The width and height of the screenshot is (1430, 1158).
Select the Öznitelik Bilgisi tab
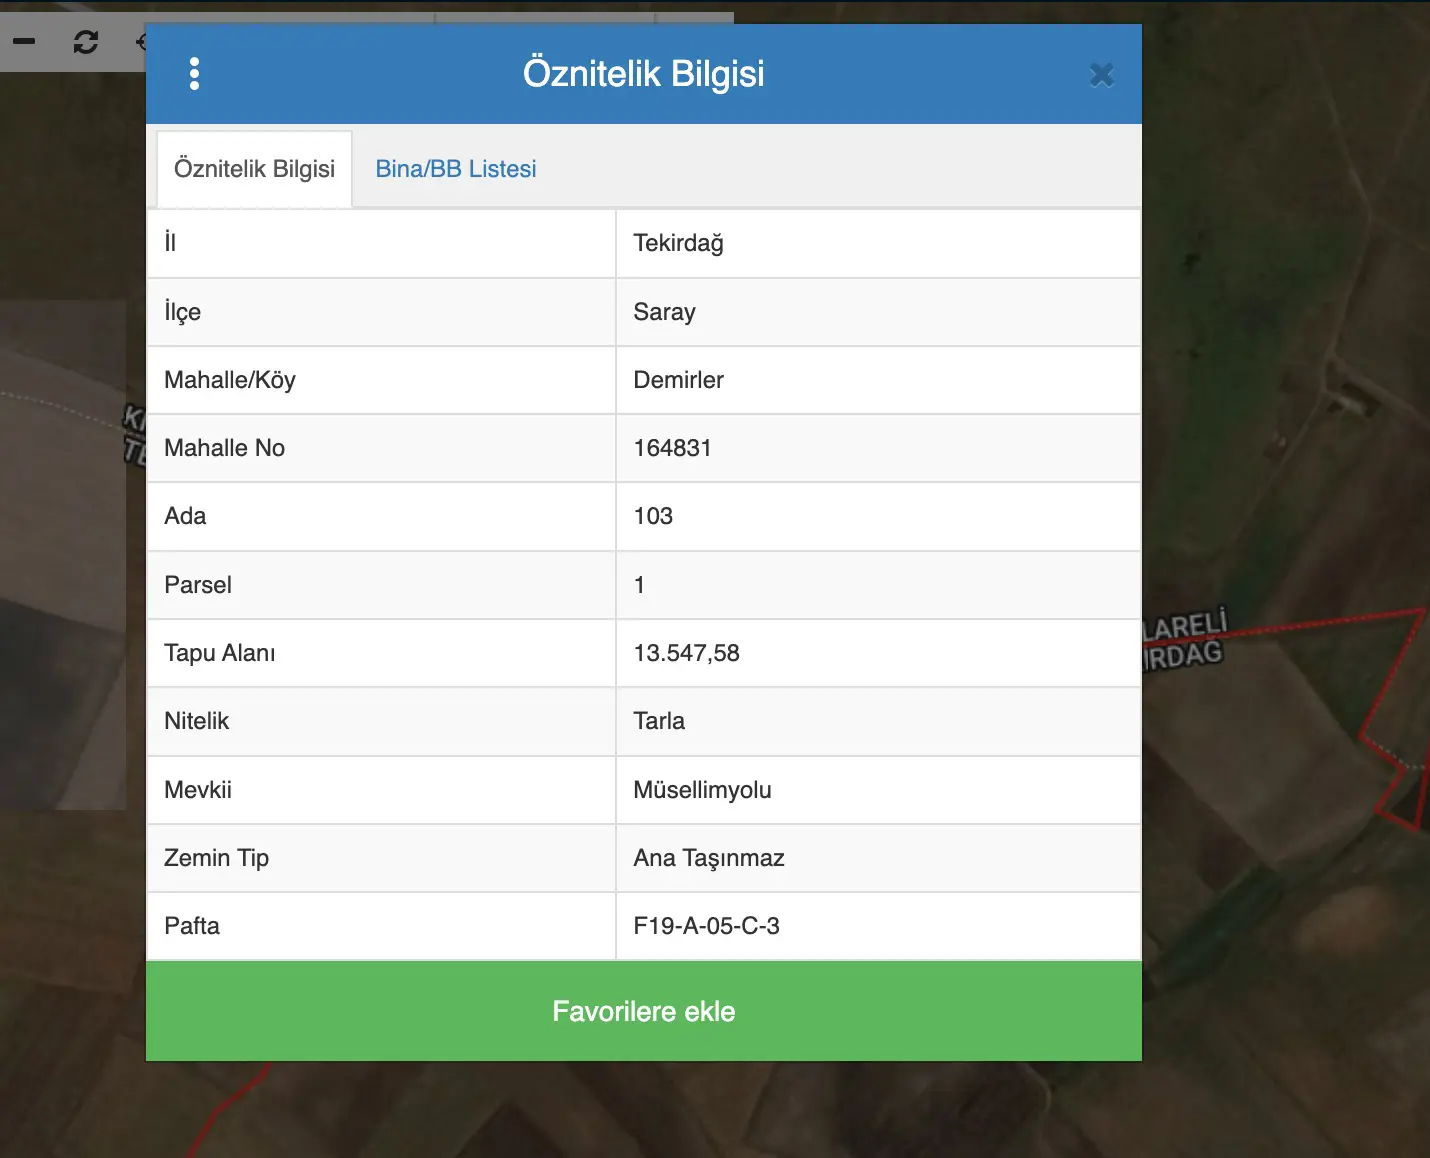tap(254, 169)
